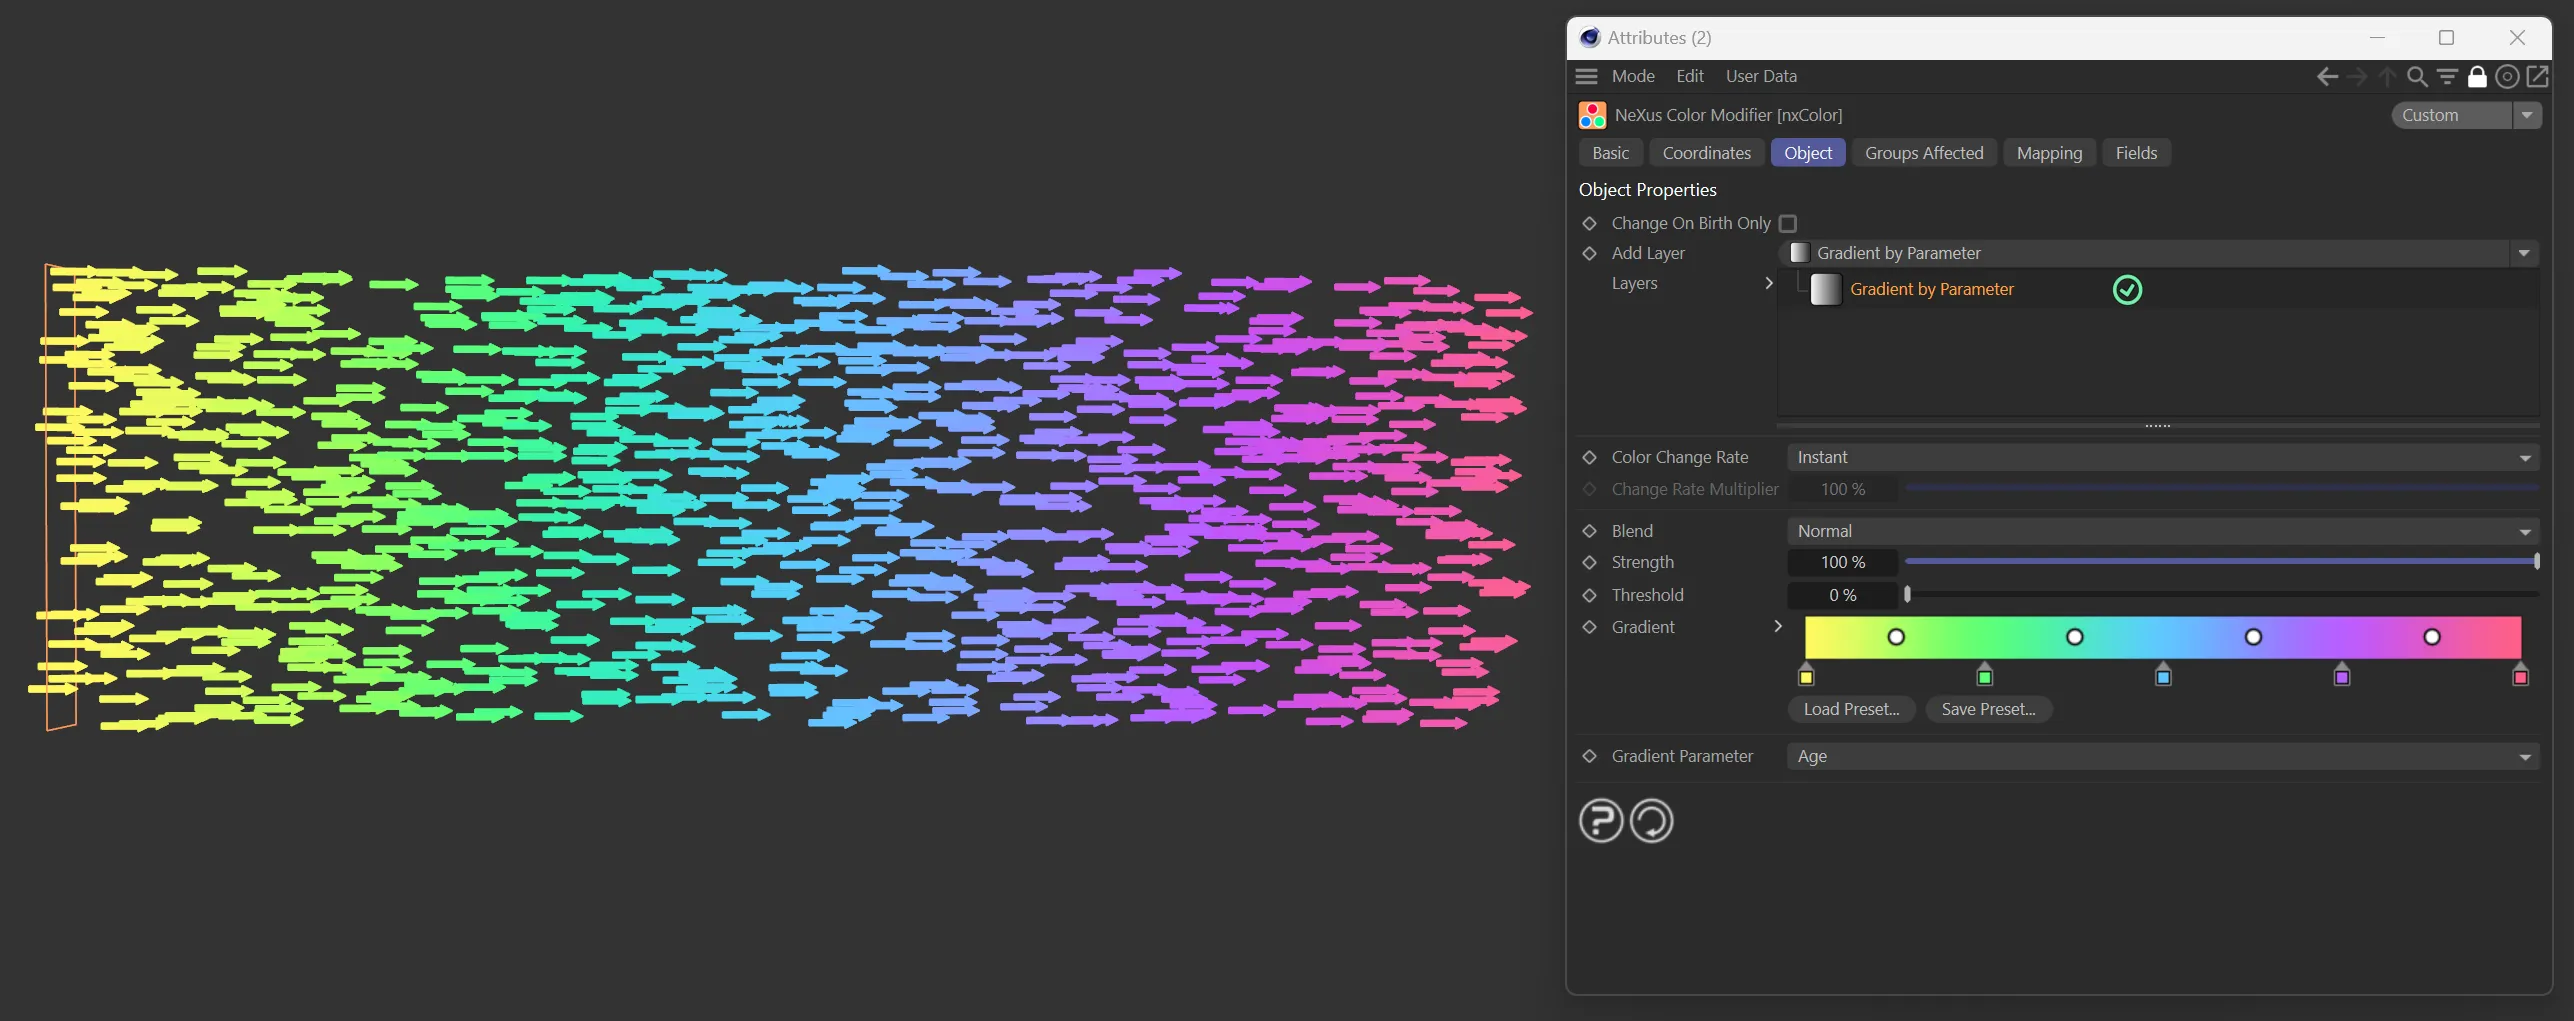Toggle Color Change Rate keyframe diamond
This screenshot has height=1021, width=2574.
(1589, 457)
